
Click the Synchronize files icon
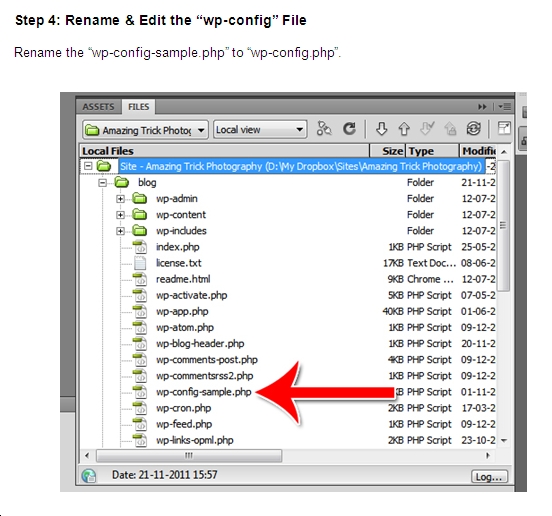tap(473, 129)
